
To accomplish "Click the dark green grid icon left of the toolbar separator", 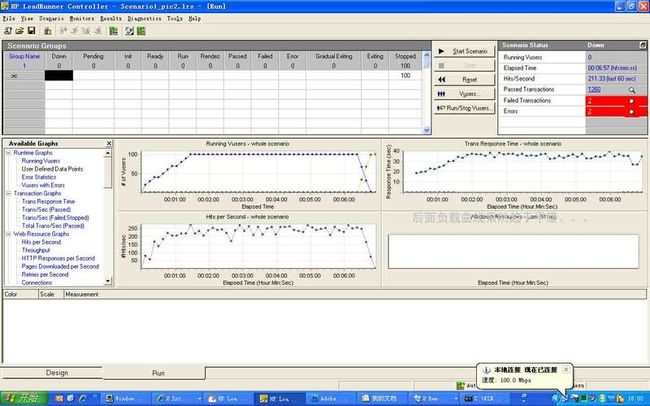I will pos(113,31).
